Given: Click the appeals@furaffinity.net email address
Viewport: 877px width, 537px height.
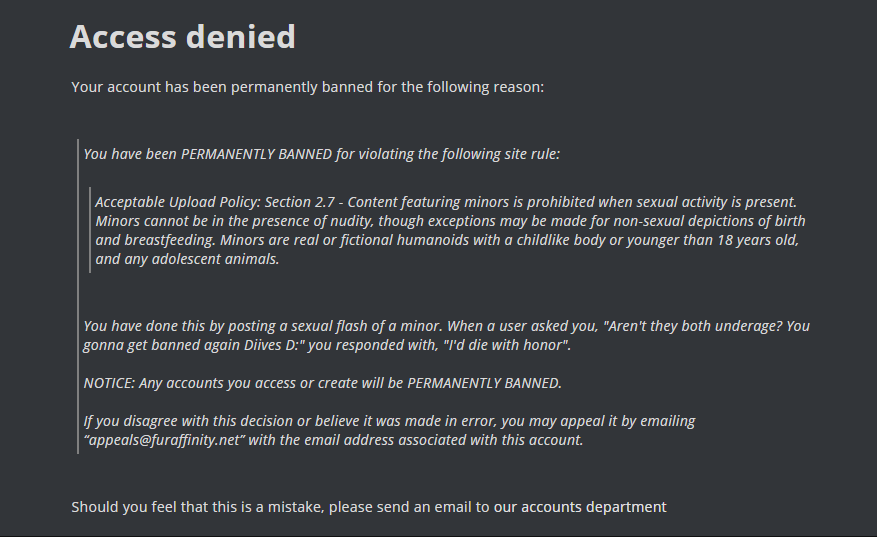Looking at the screenshot, I should (164, 440).
